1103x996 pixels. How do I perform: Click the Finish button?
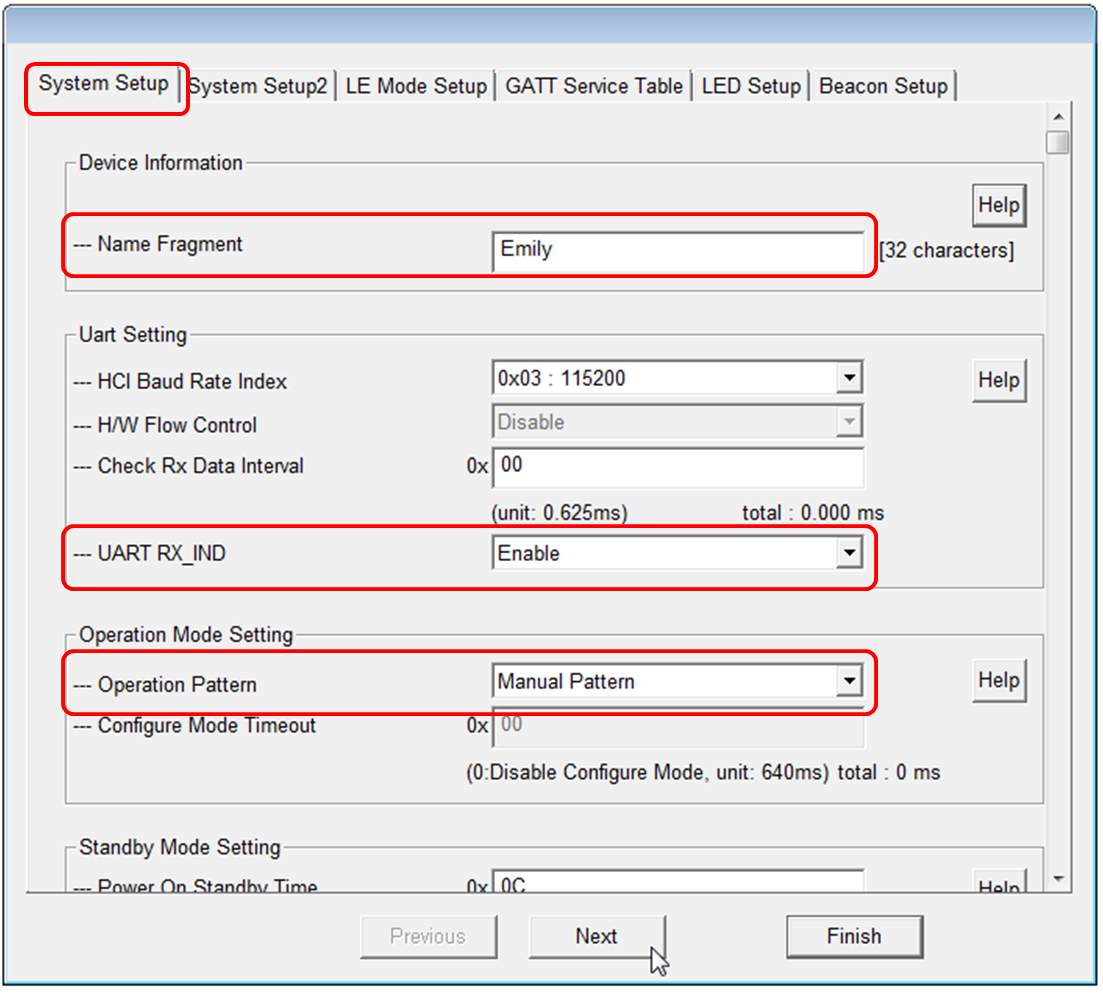[x=854, y=937]
